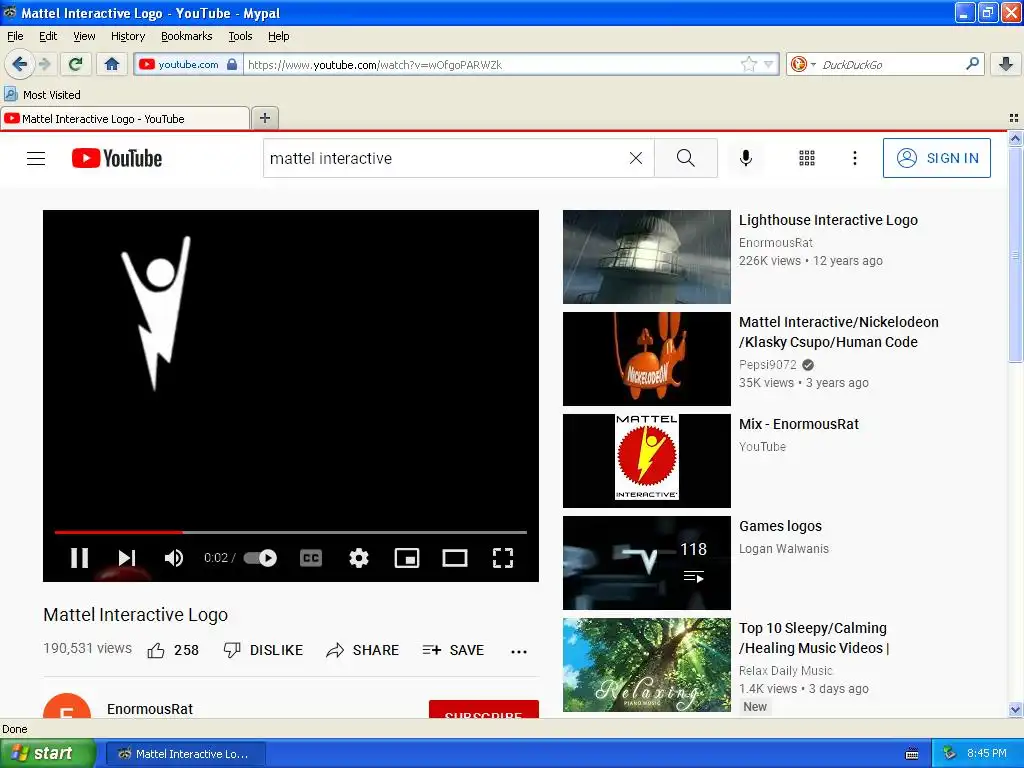Open the search engine selector dropdown

(803, 64)
